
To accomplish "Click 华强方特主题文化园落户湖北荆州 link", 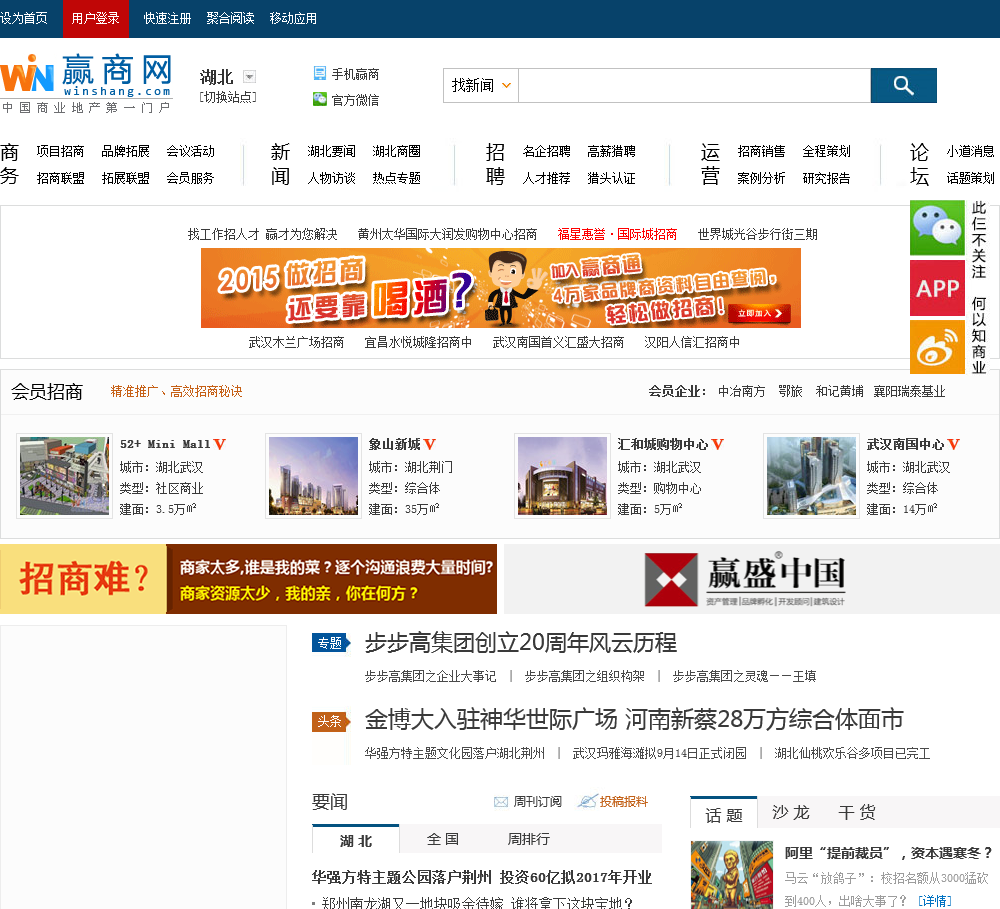I will pyautogui.click(x=455, y=753).
